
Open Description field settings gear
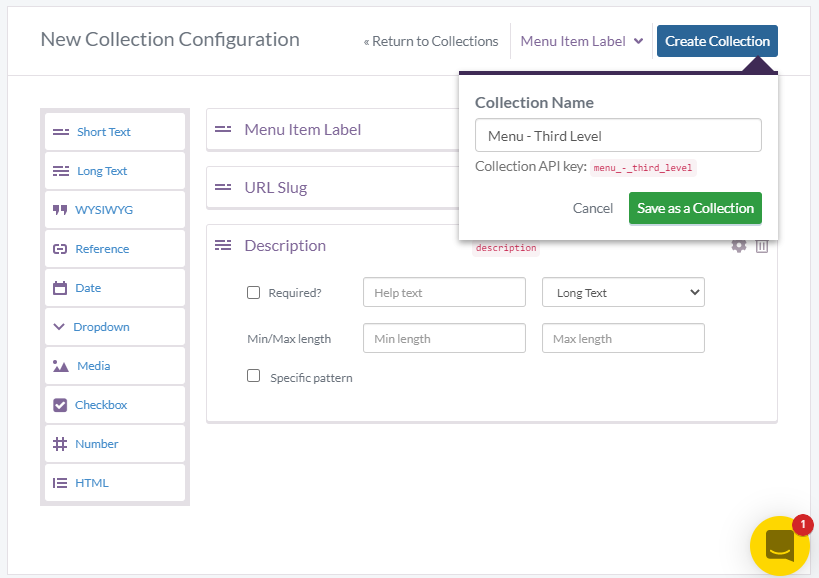pos(739,246)
